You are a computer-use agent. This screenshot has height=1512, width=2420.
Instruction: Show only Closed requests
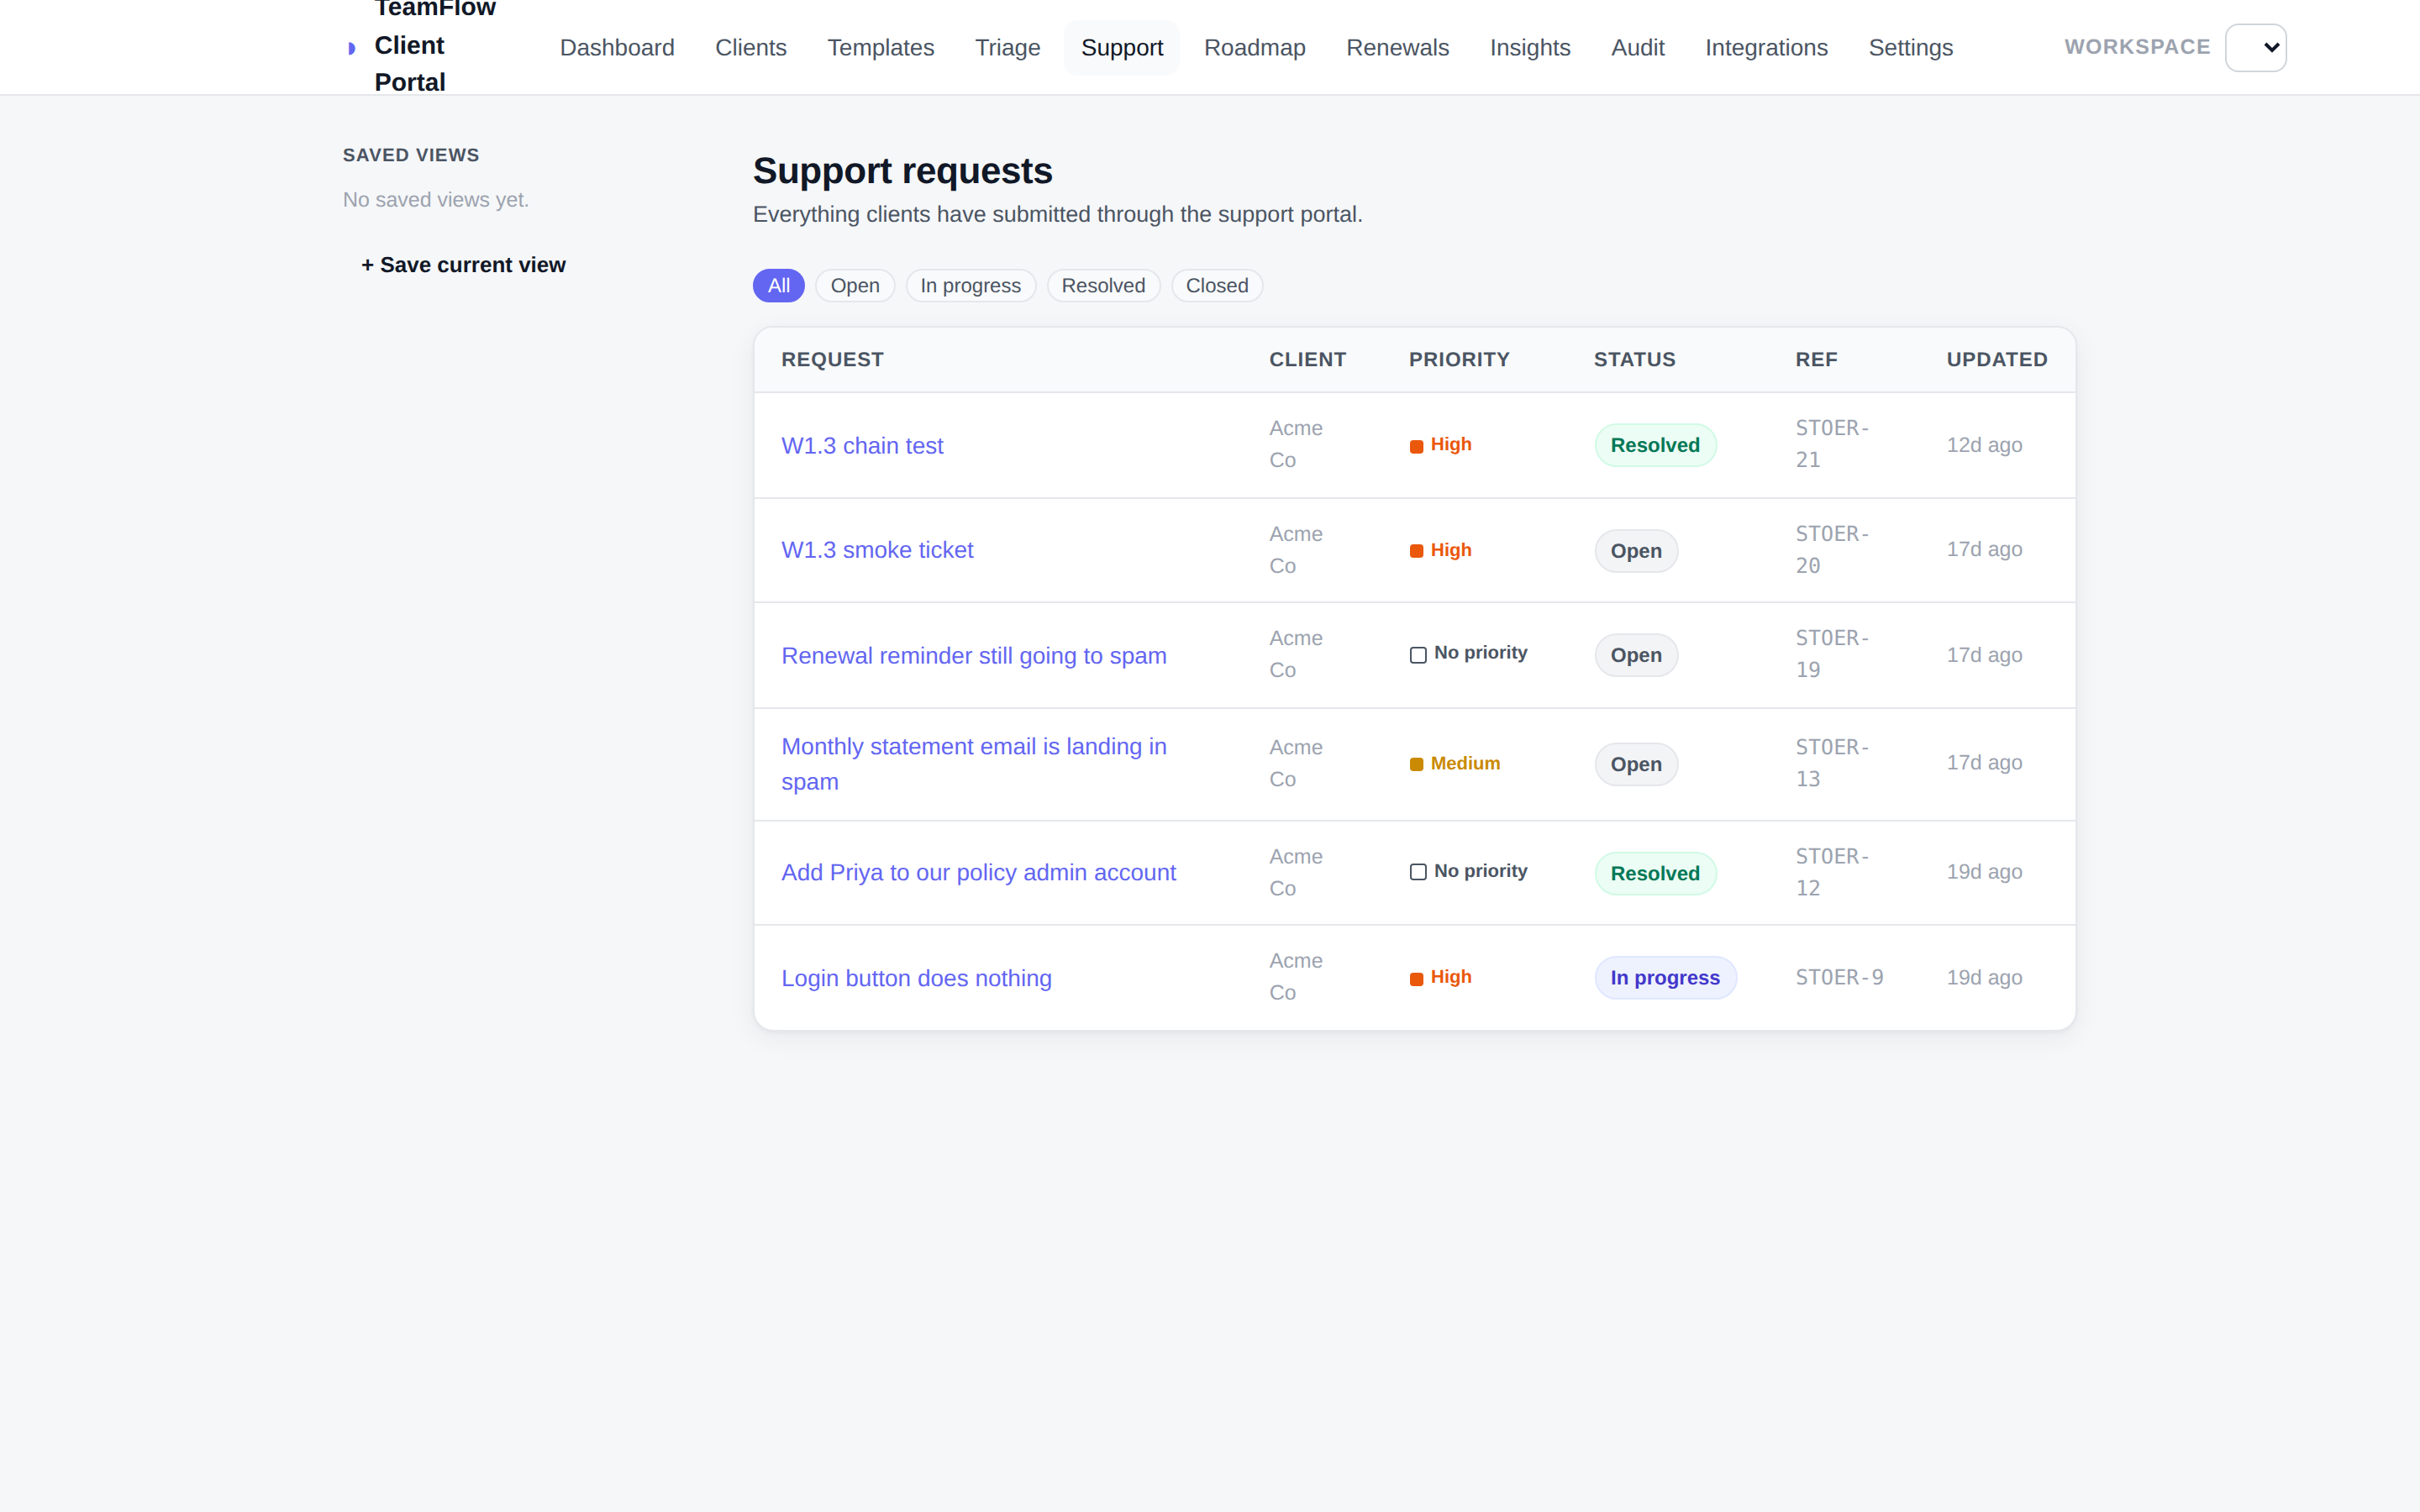[1217, 286]
